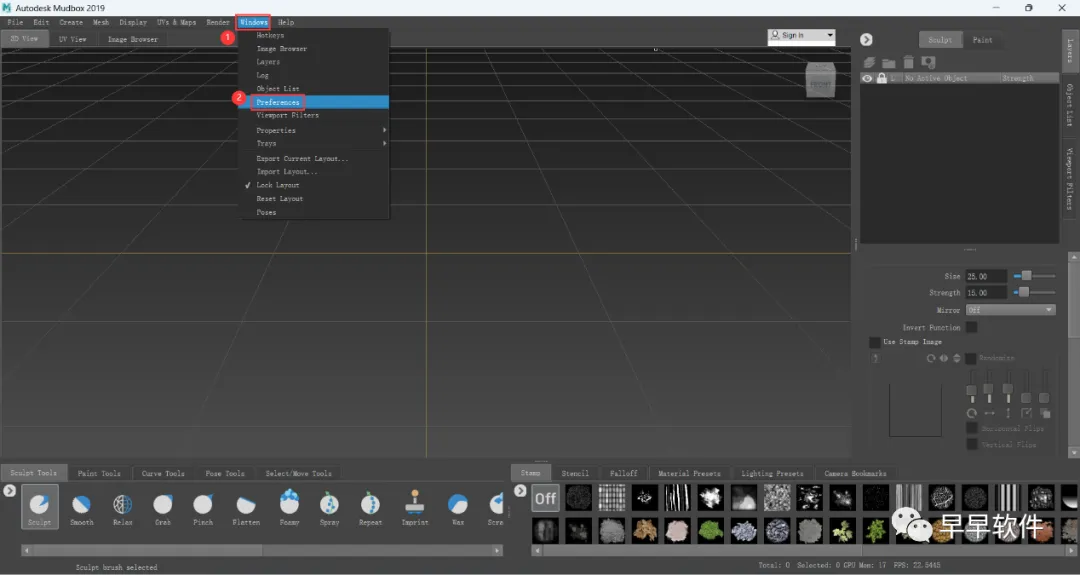1080x575 pixels.
Task: Expand the sculpt tools tray arrow
Action: click(9, 490)
